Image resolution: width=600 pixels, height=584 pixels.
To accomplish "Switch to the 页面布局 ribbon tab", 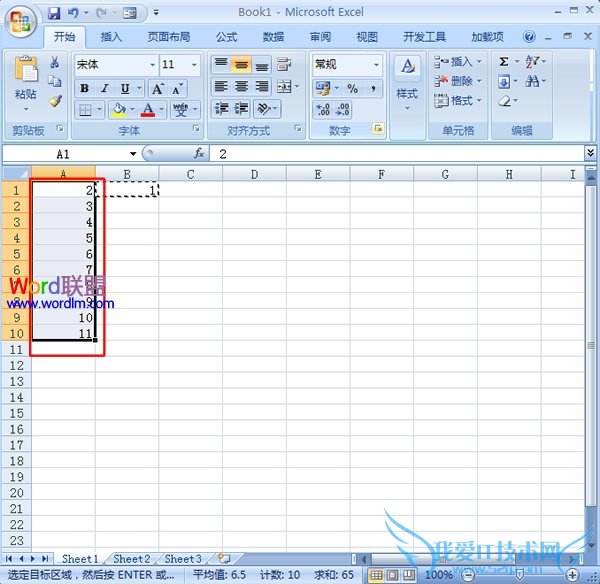I will pos(169,37).
